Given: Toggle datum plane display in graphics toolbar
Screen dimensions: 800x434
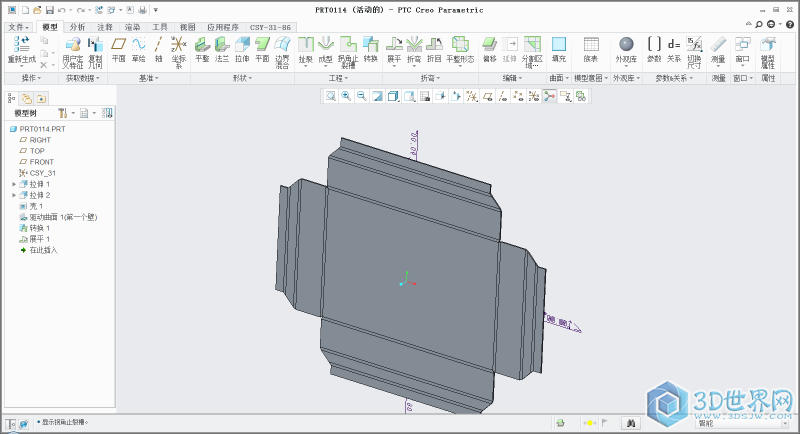Looking at the screenshot, I should [487, 96].
